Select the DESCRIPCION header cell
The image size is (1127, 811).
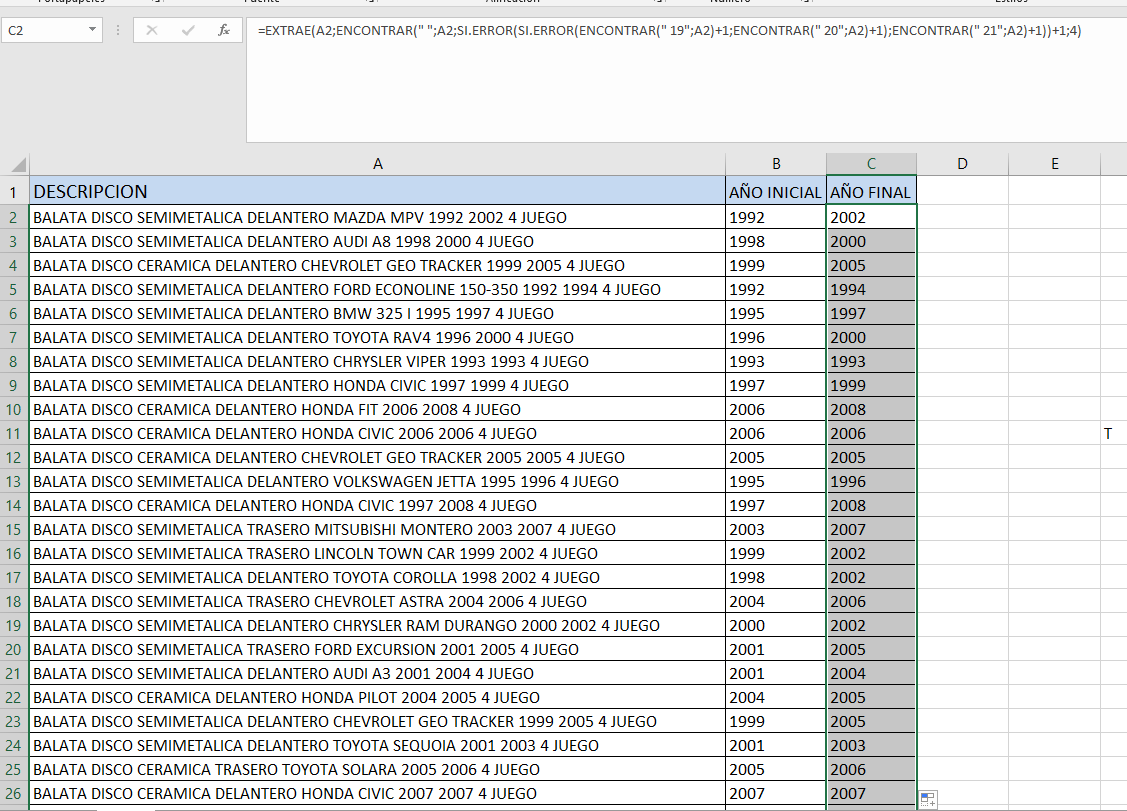click(377, 191)
